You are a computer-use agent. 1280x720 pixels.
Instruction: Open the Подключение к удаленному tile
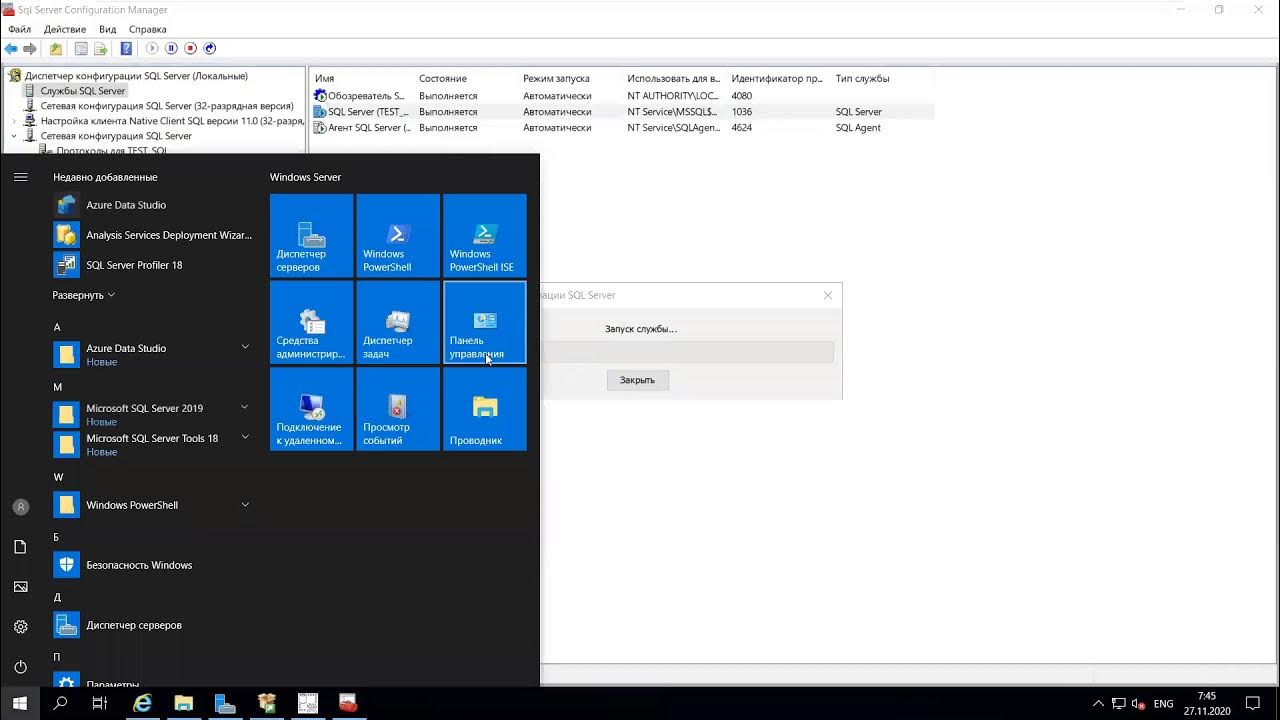coord(312,409)
